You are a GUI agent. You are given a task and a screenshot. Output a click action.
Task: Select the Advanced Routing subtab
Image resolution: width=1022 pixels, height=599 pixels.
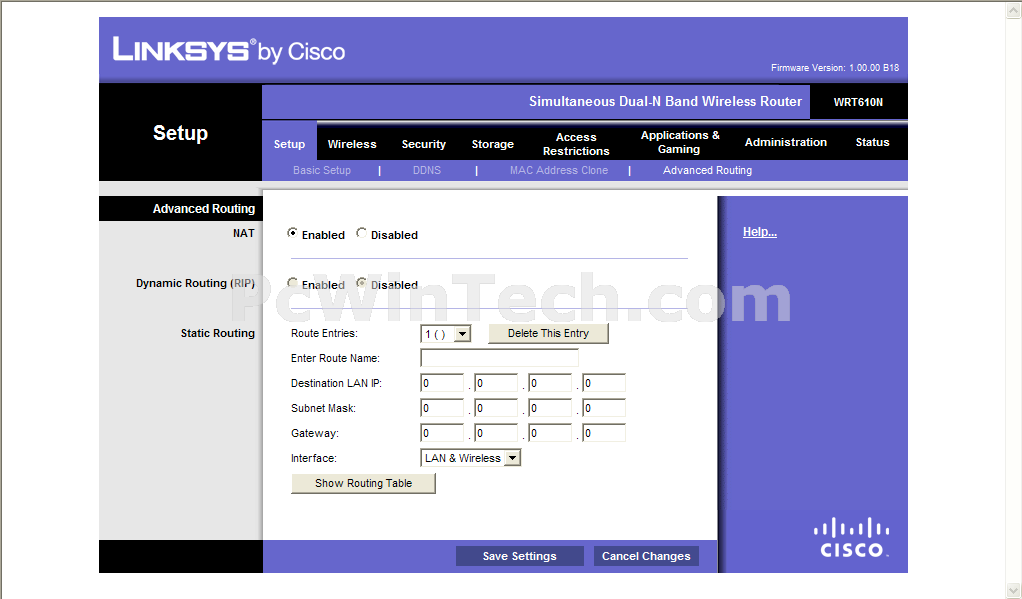[707, 170]
